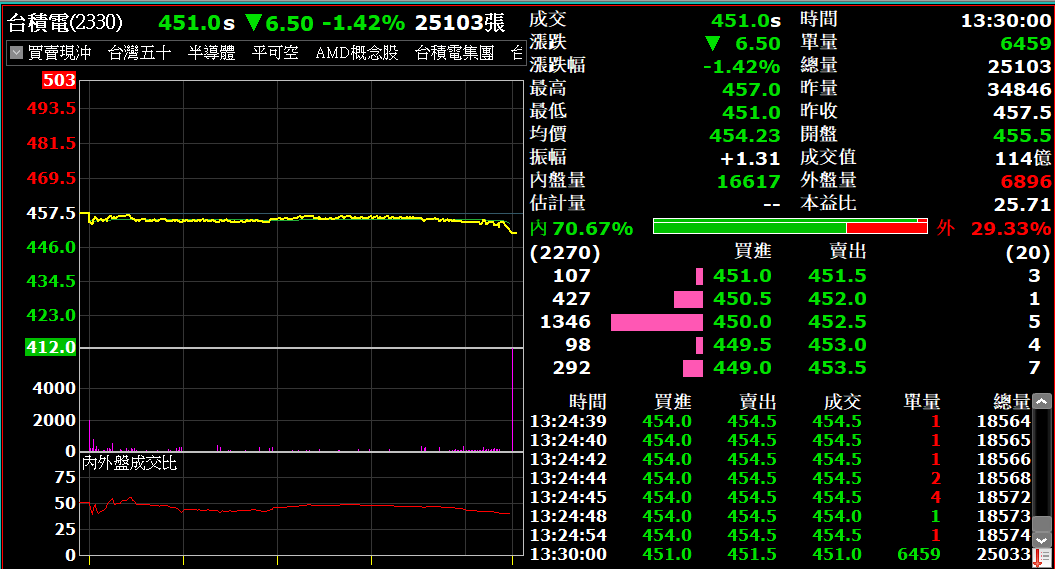Click the 均價 value 454.23
The image size is (1055, 569).
[744, 136]
